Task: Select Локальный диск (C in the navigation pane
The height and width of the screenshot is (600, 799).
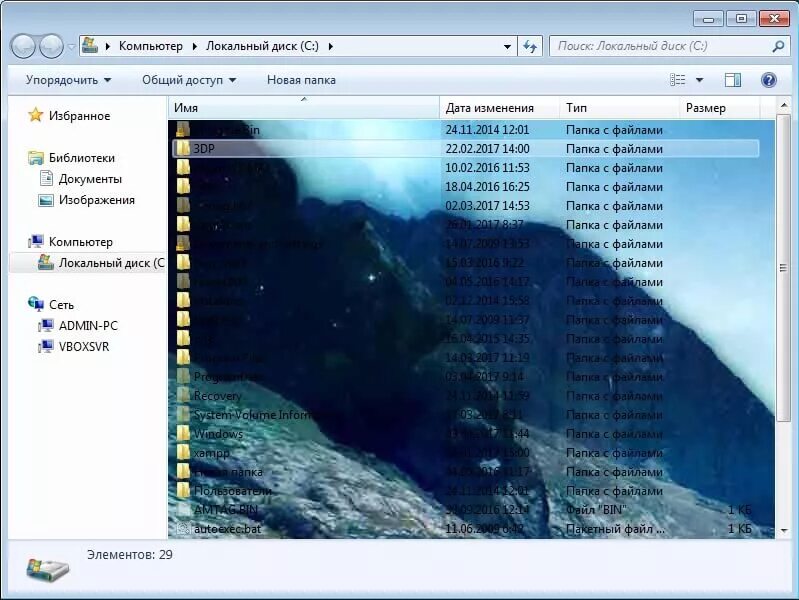Action: click(x=112, y=263)
